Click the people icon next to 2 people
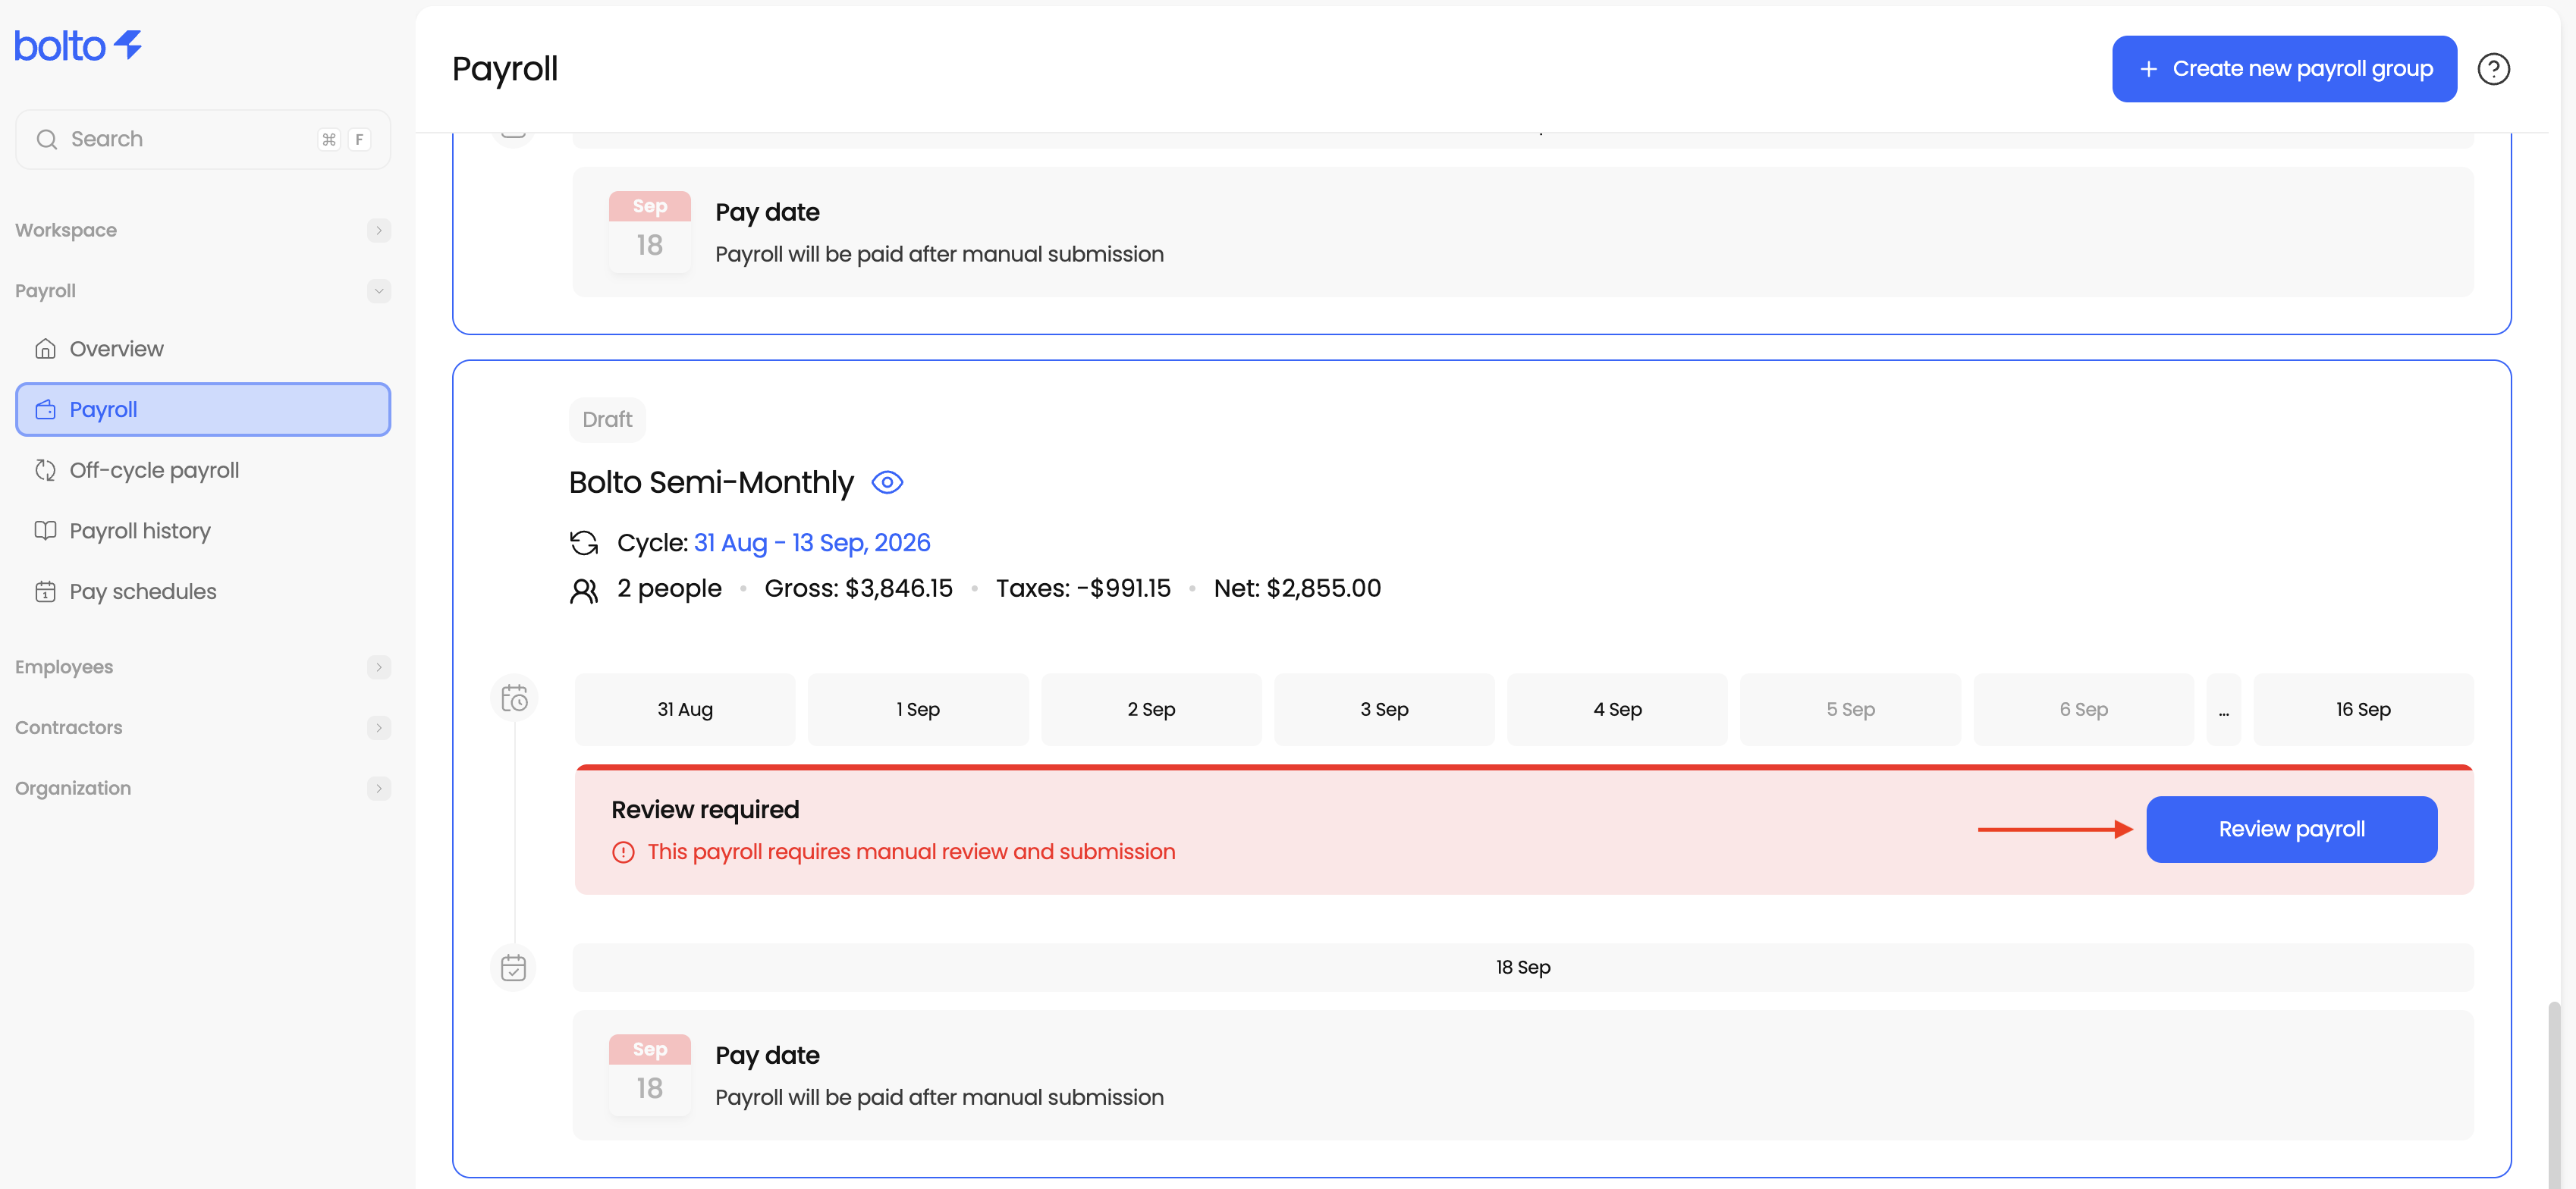 [584, 590]
